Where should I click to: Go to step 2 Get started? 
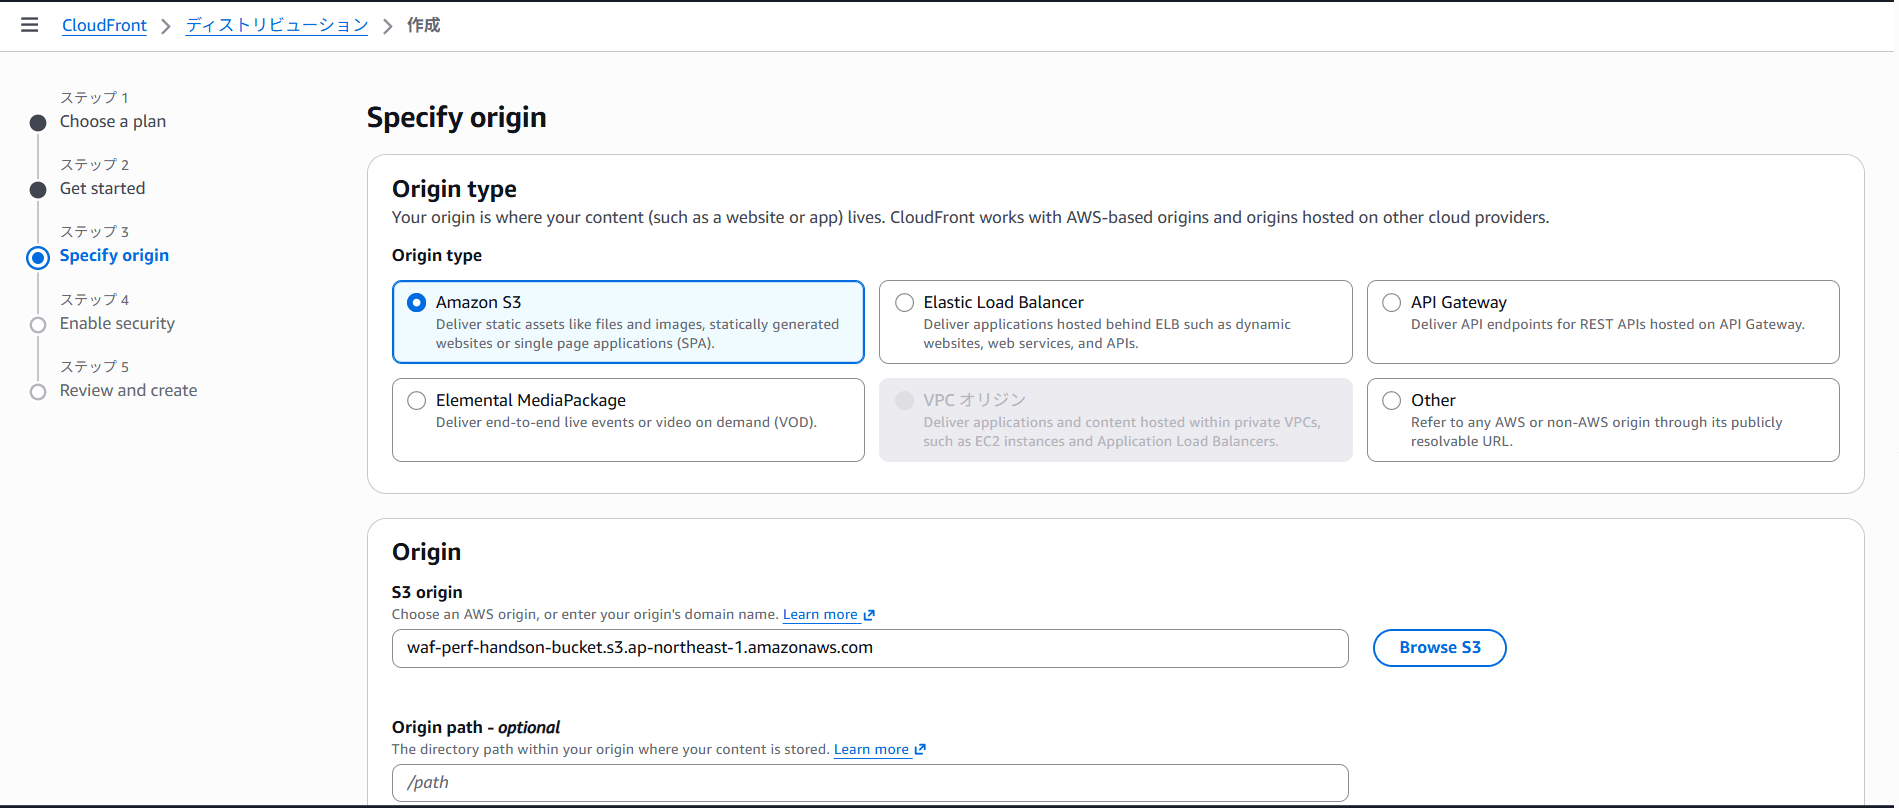[102, 188]
